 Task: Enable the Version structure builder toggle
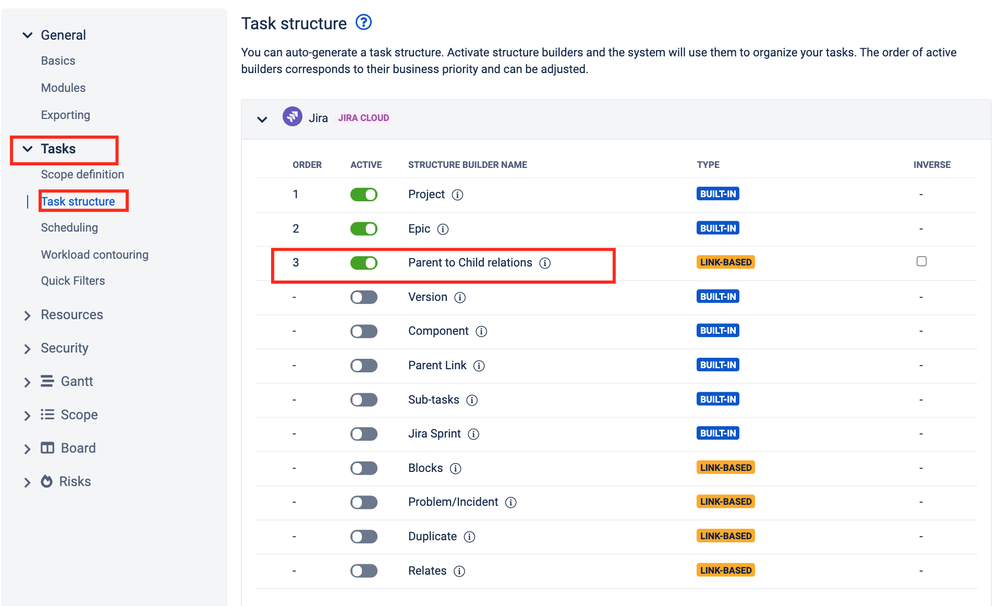coord(364,297)
